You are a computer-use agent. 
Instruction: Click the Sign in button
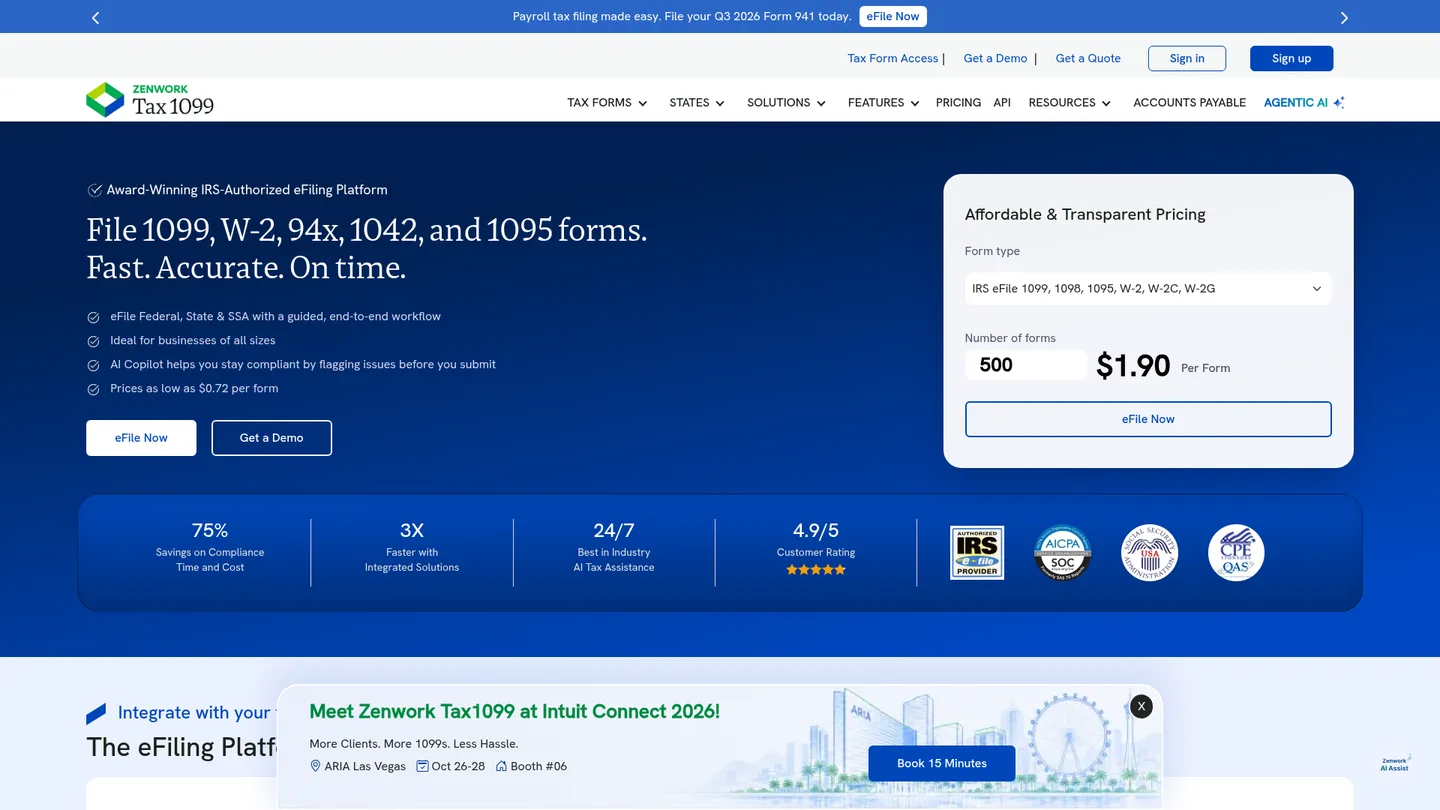(x=1187, y=58)
